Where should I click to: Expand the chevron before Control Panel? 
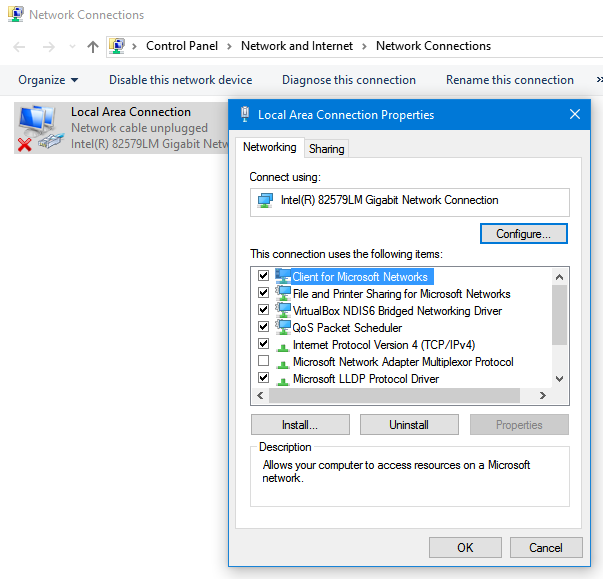(x=134, y=47)
